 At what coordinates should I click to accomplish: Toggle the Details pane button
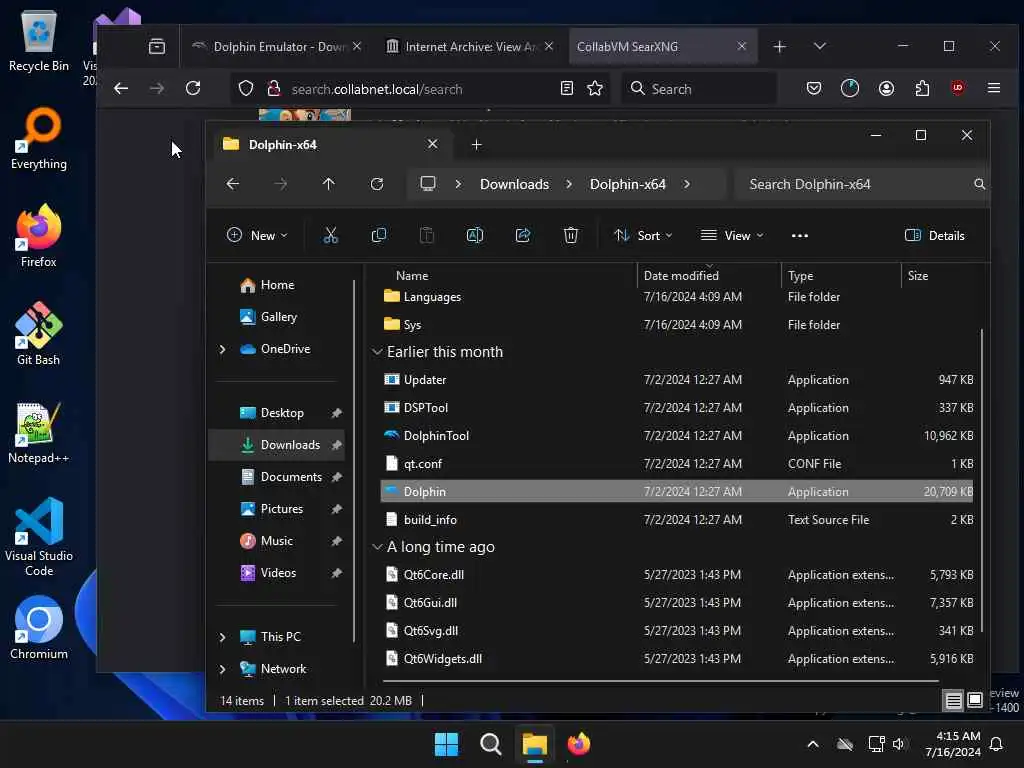(935, 236)
